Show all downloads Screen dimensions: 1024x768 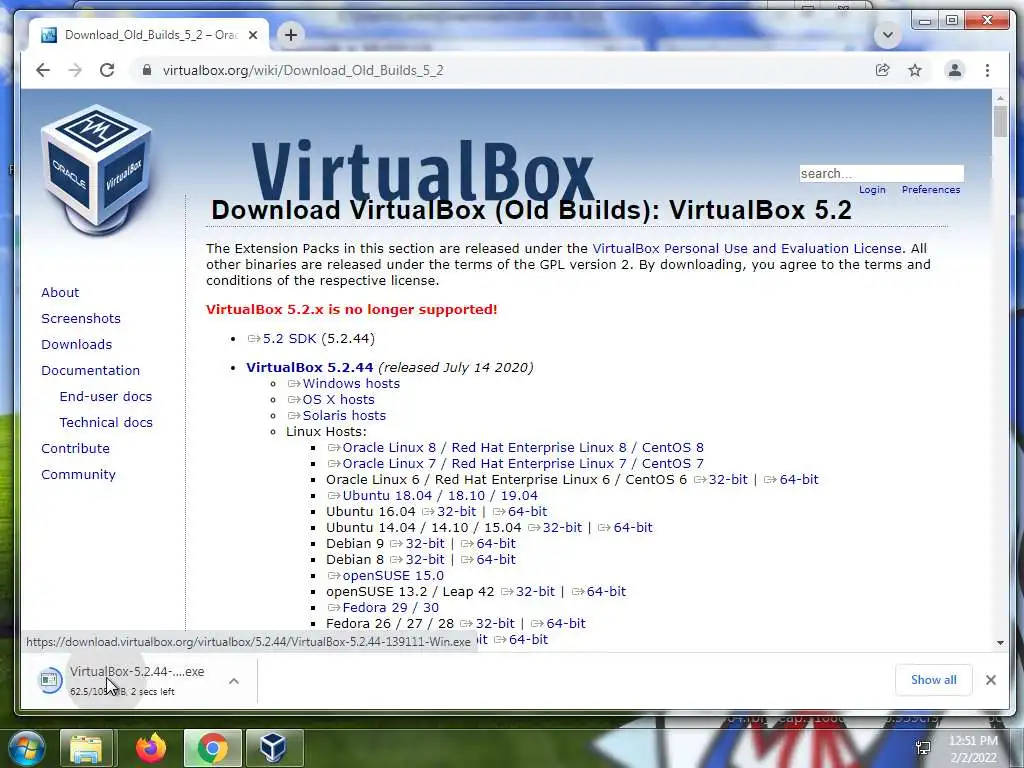(933, 680)
